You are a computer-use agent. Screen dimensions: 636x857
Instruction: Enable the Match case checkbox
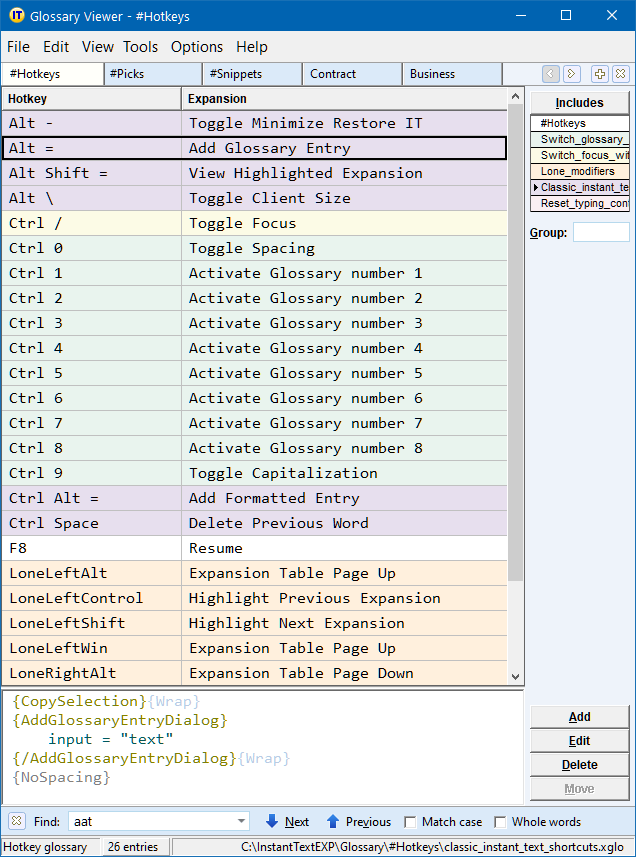[x=410, y=821]
